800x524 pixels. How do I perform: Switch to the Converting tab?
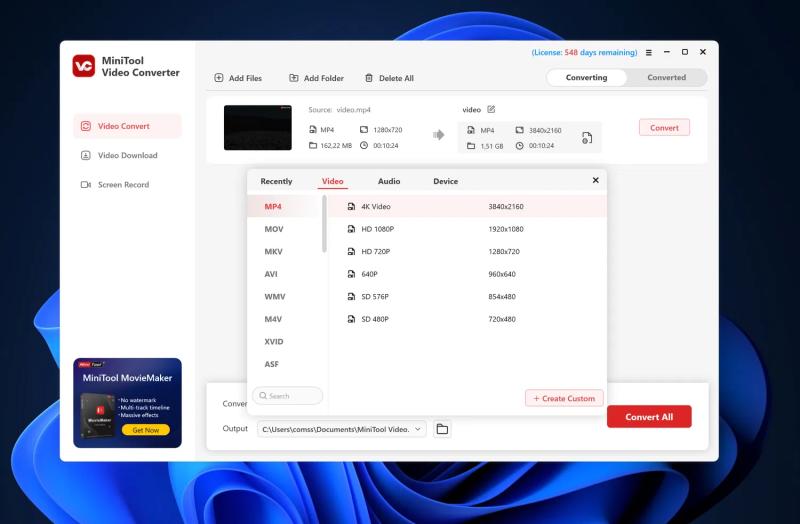(586, 78)
